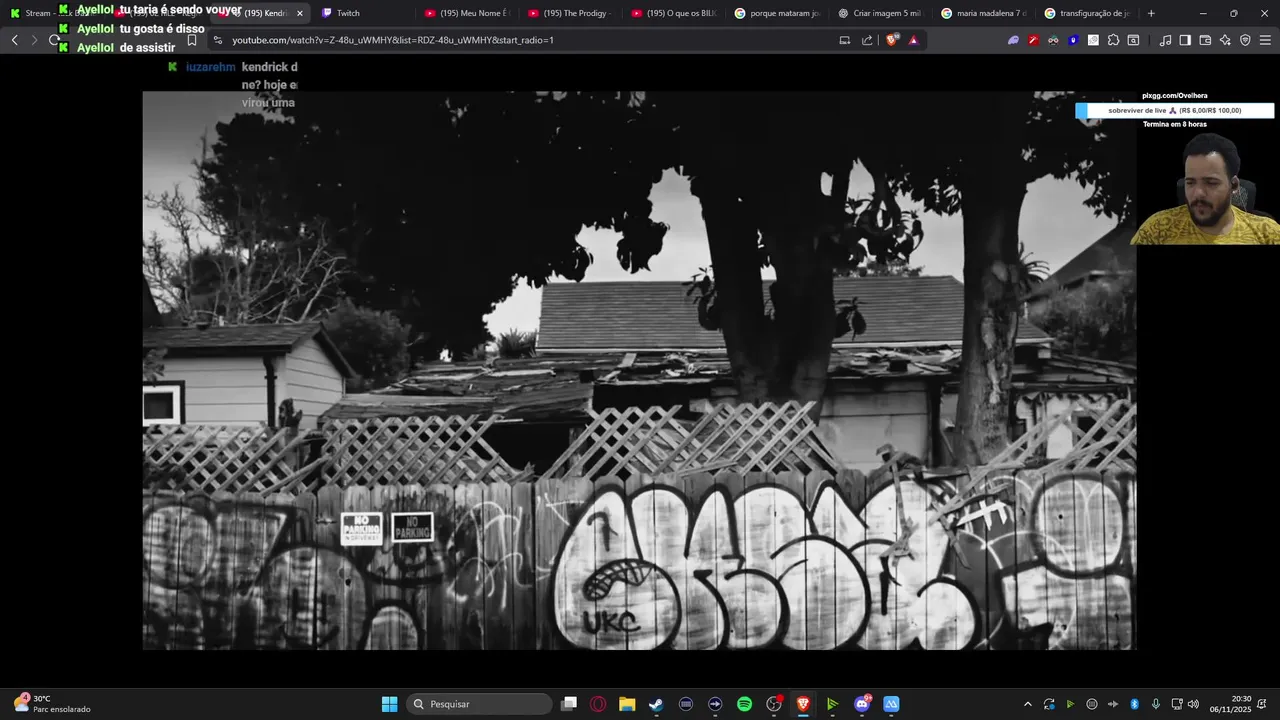Open Spotify from the taskbar
This screenshot has width=1280, height=720.
pos(744,704)
